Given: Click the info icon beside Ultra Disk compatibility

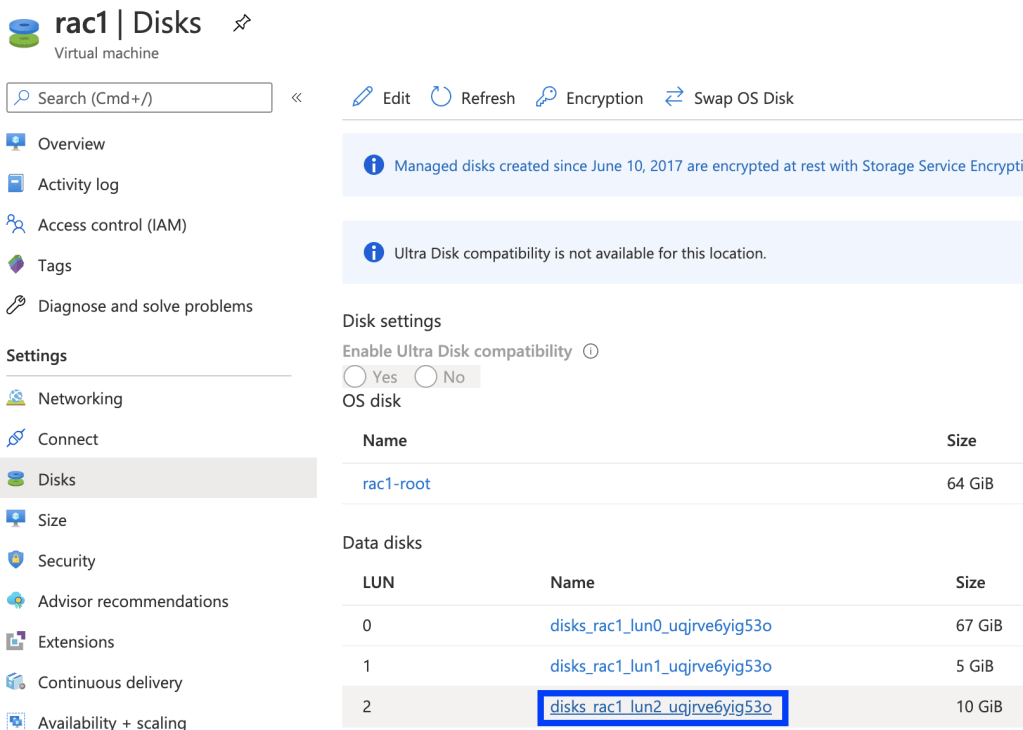Looking at the screenshot, I should (590, 351).
